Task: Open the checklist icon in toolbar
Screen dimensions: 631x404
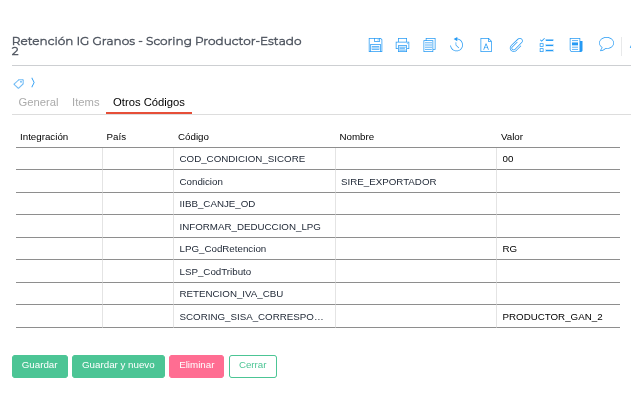Action: (546, 45)
